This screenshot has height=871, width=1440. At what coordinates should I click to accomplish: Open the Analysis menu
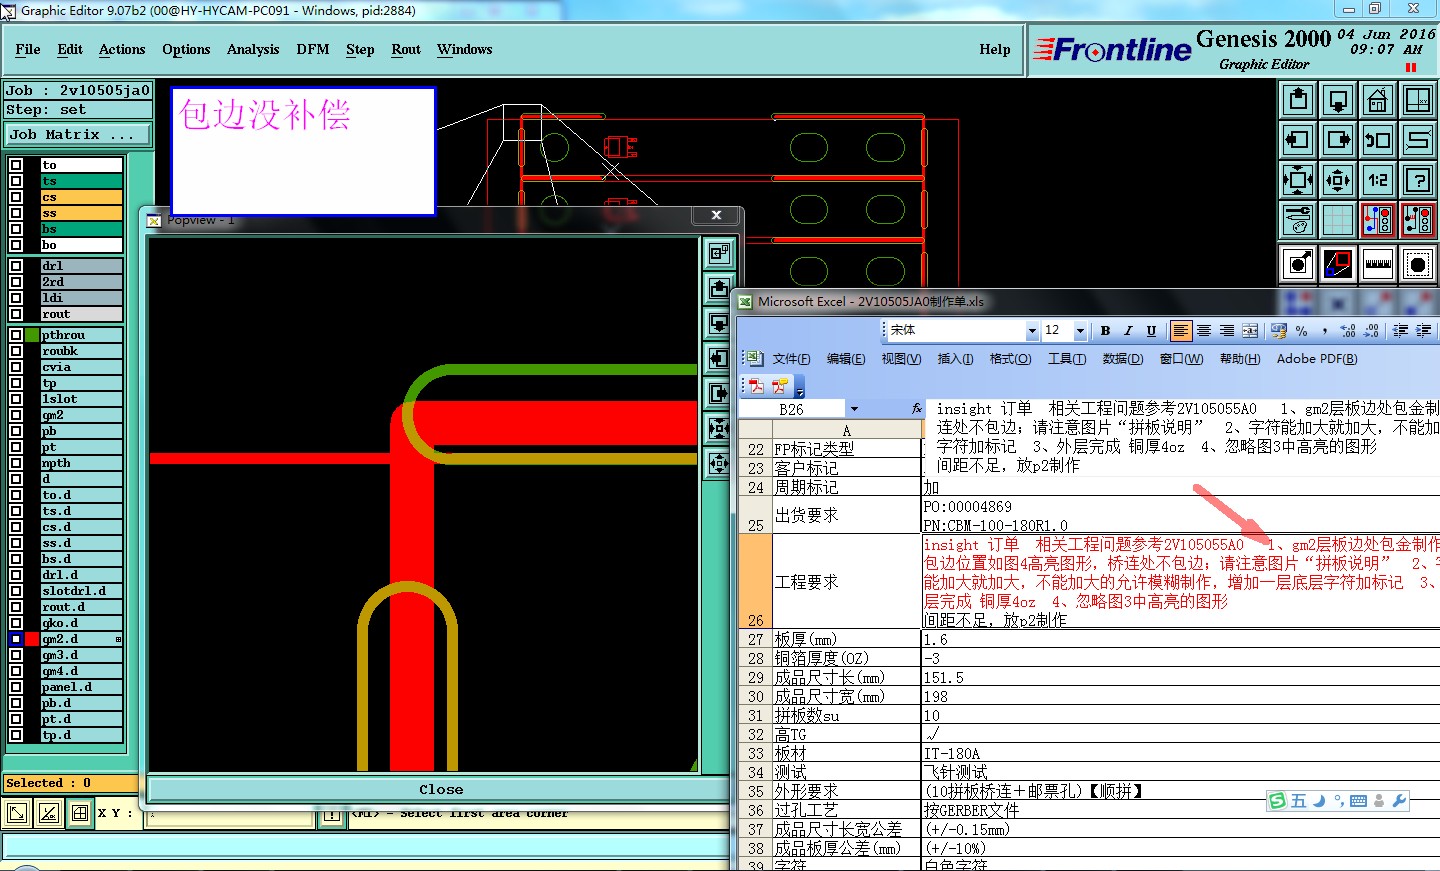pos(253,49)
